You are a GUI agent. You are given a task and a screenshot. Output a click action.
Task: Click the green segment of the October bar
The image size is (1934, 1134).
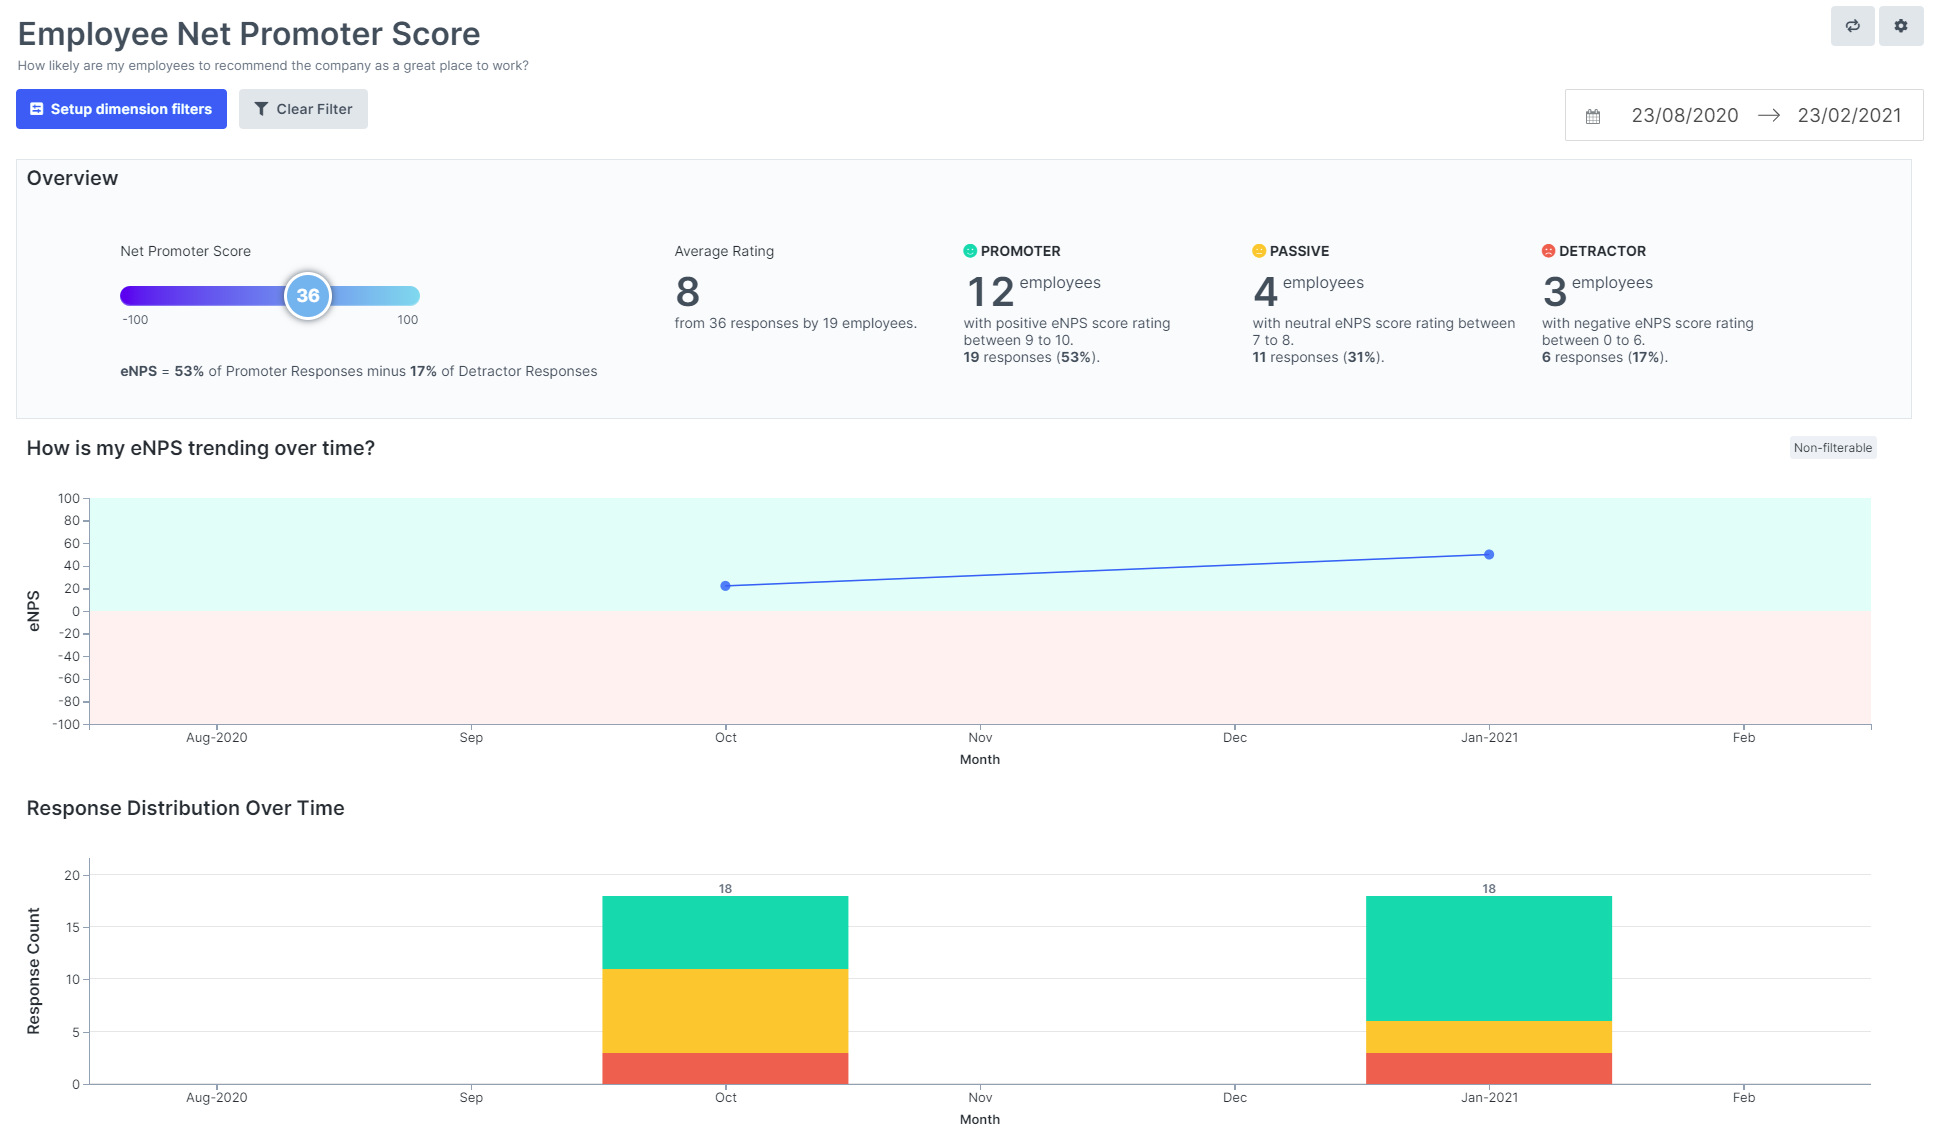click(x=725, y=930)
